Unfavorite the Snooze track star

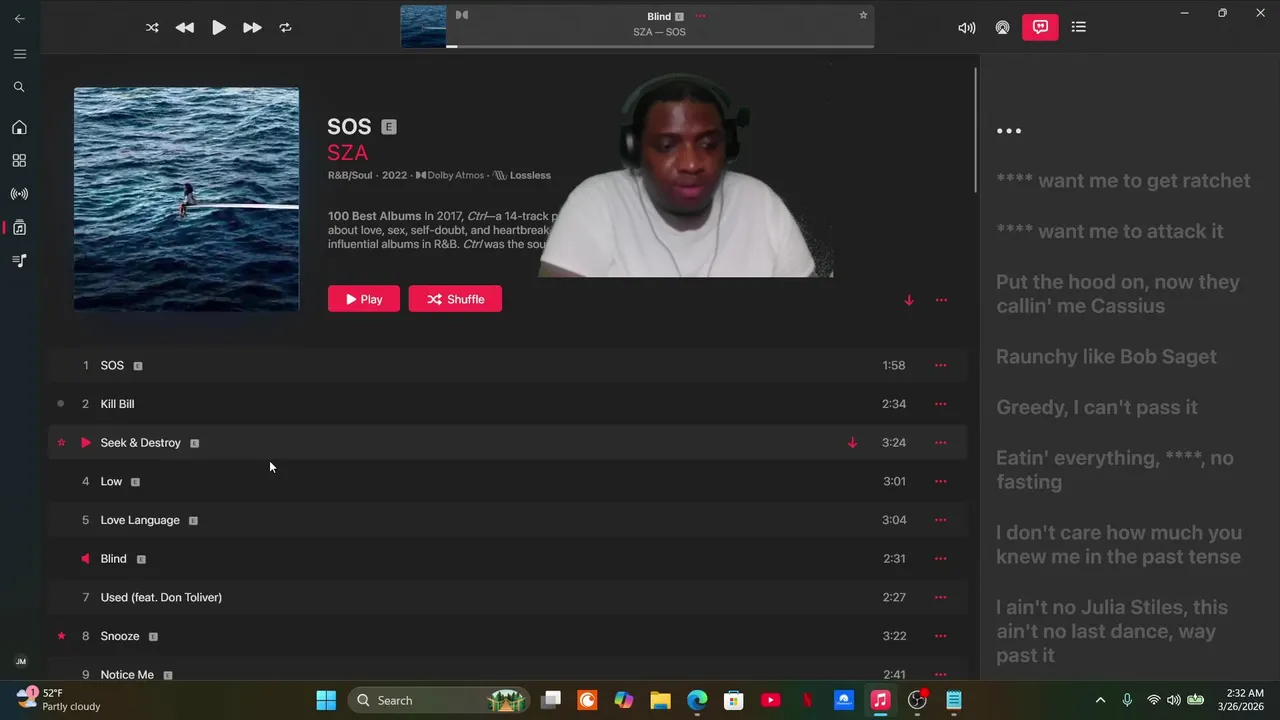coord(61,636)
